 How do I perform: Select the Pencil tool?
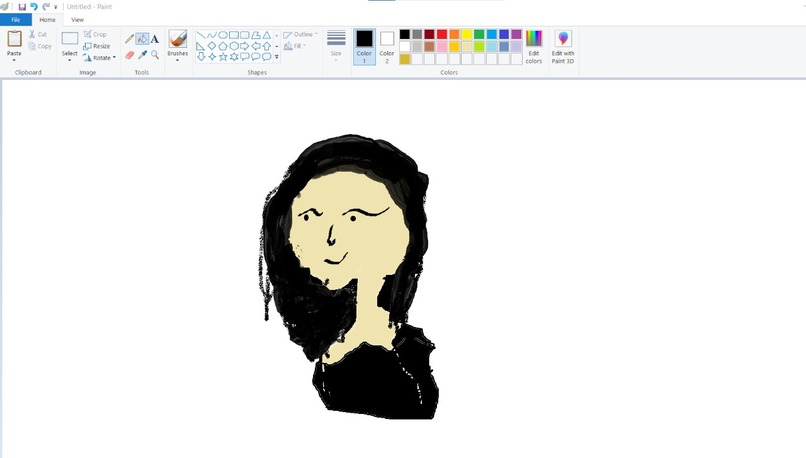tap(129, 39)
